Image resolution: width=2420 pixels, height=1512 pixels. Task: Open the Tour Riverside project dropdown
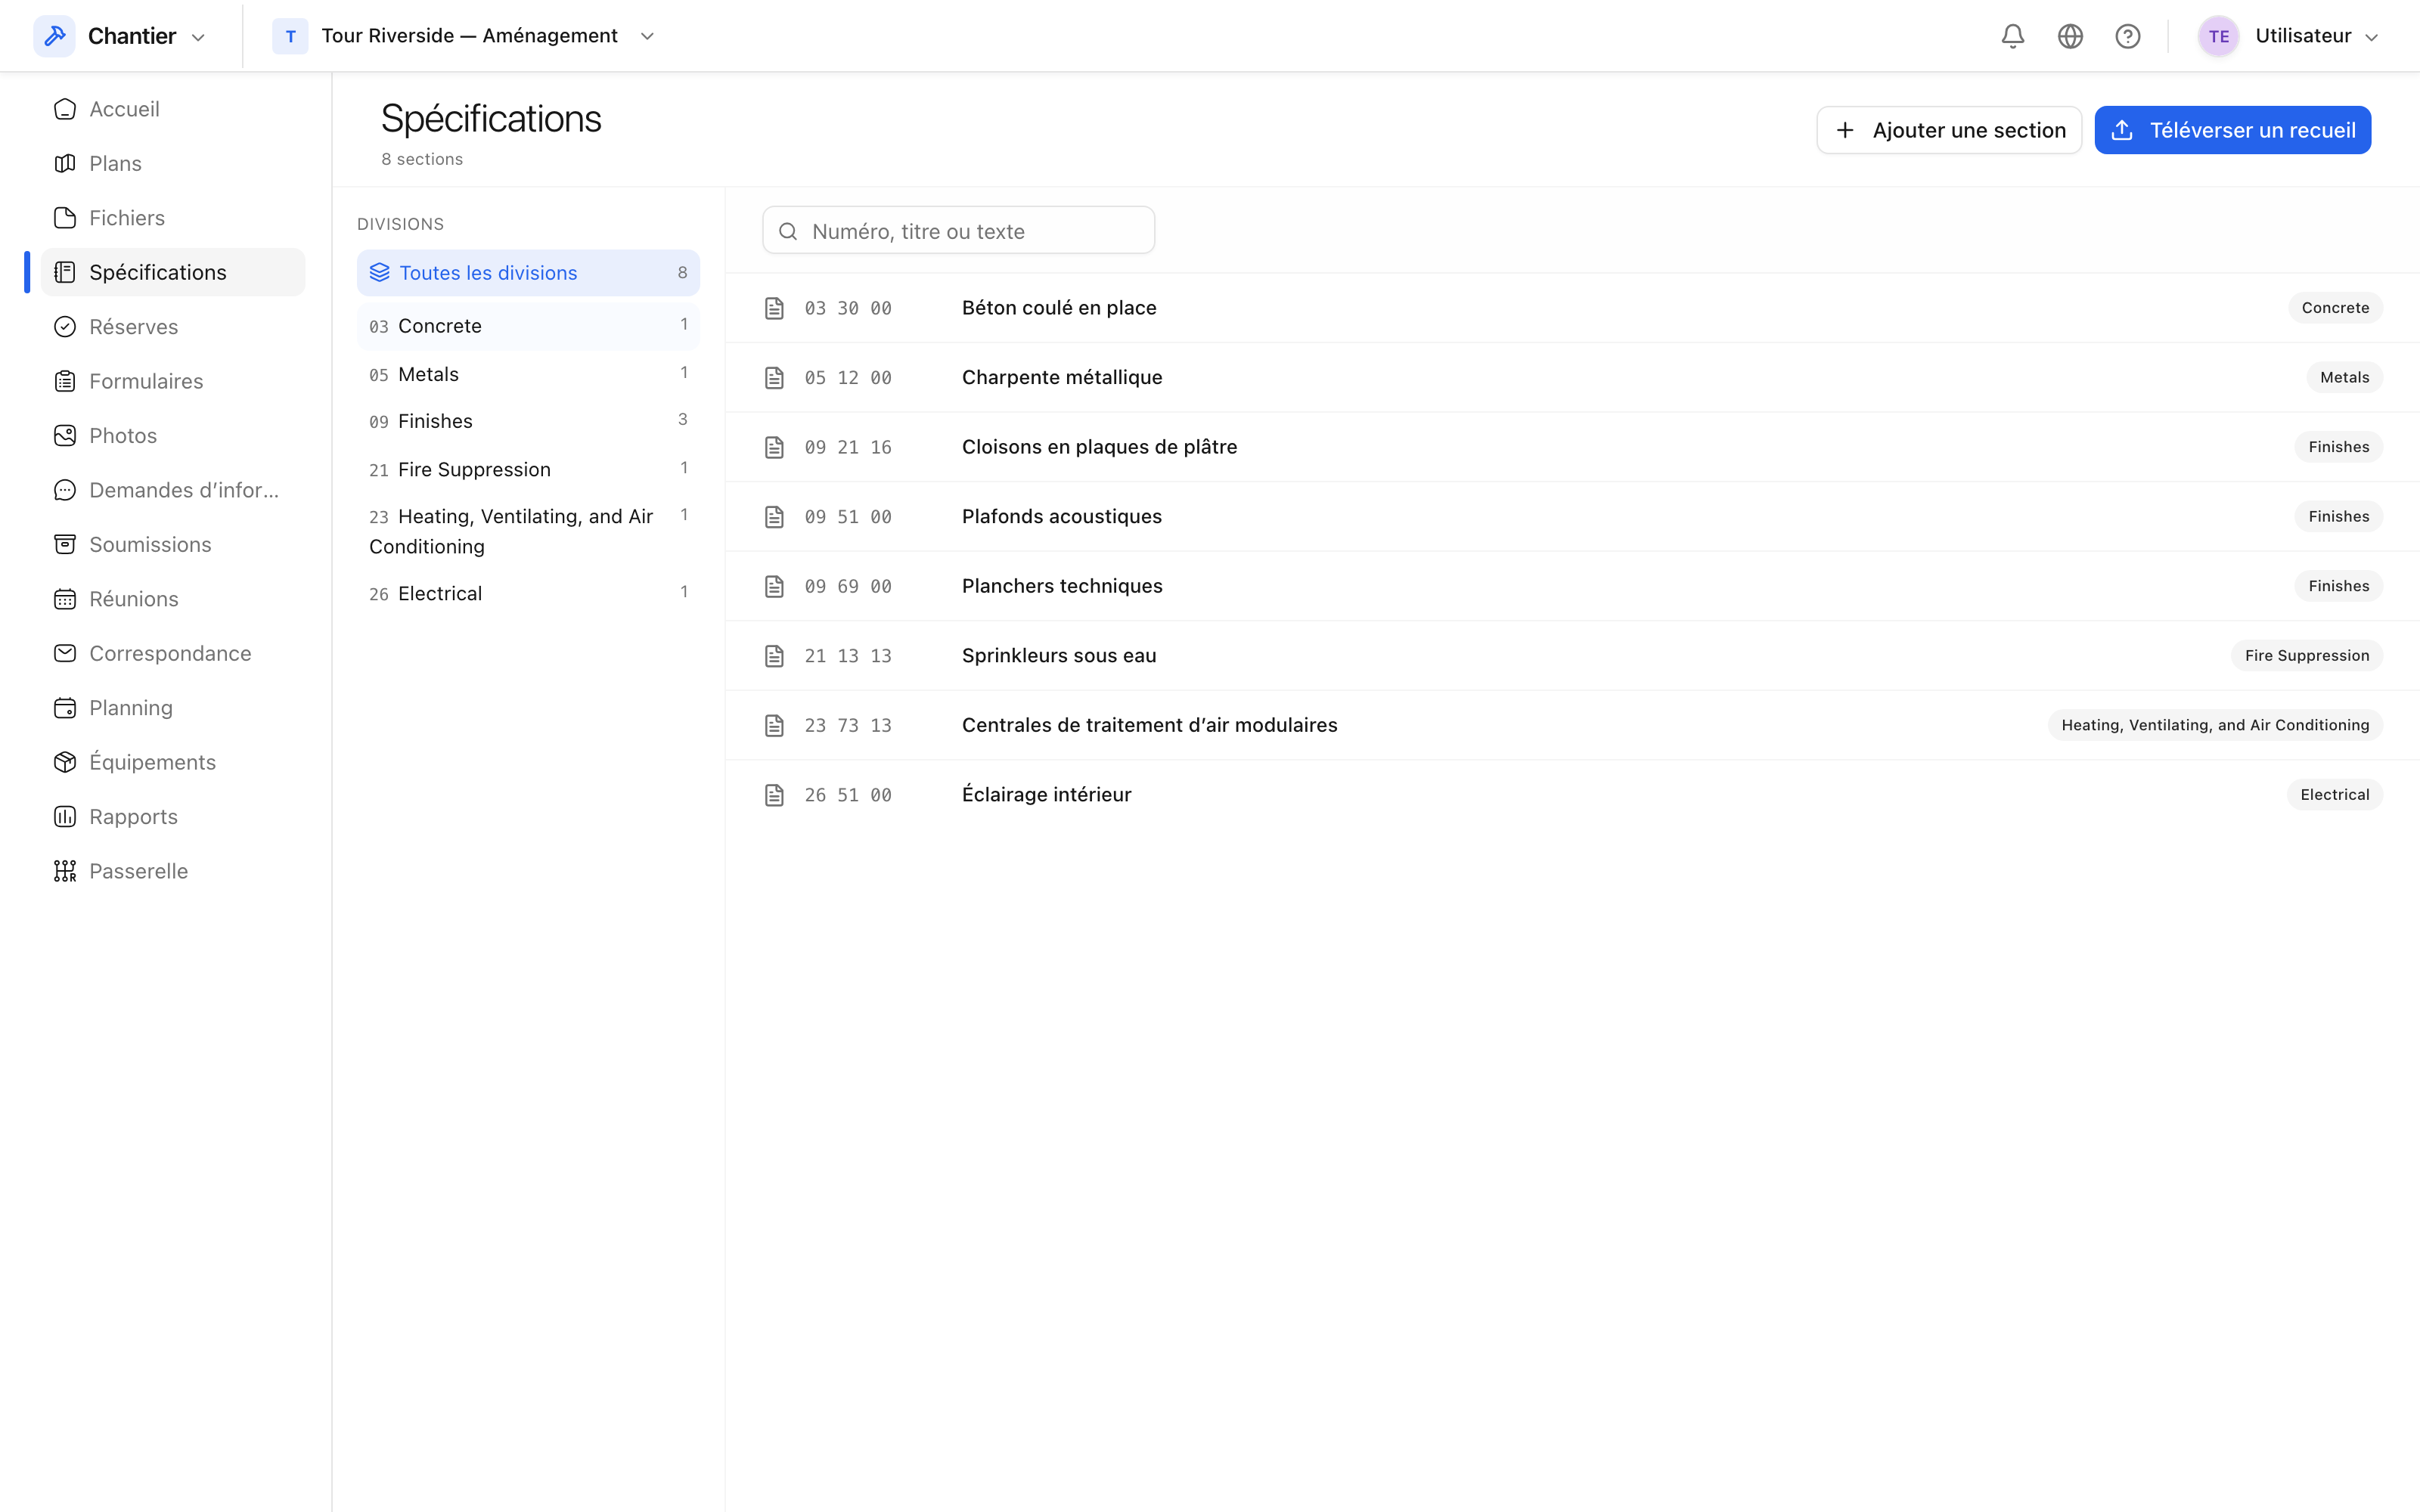(647, 36)
